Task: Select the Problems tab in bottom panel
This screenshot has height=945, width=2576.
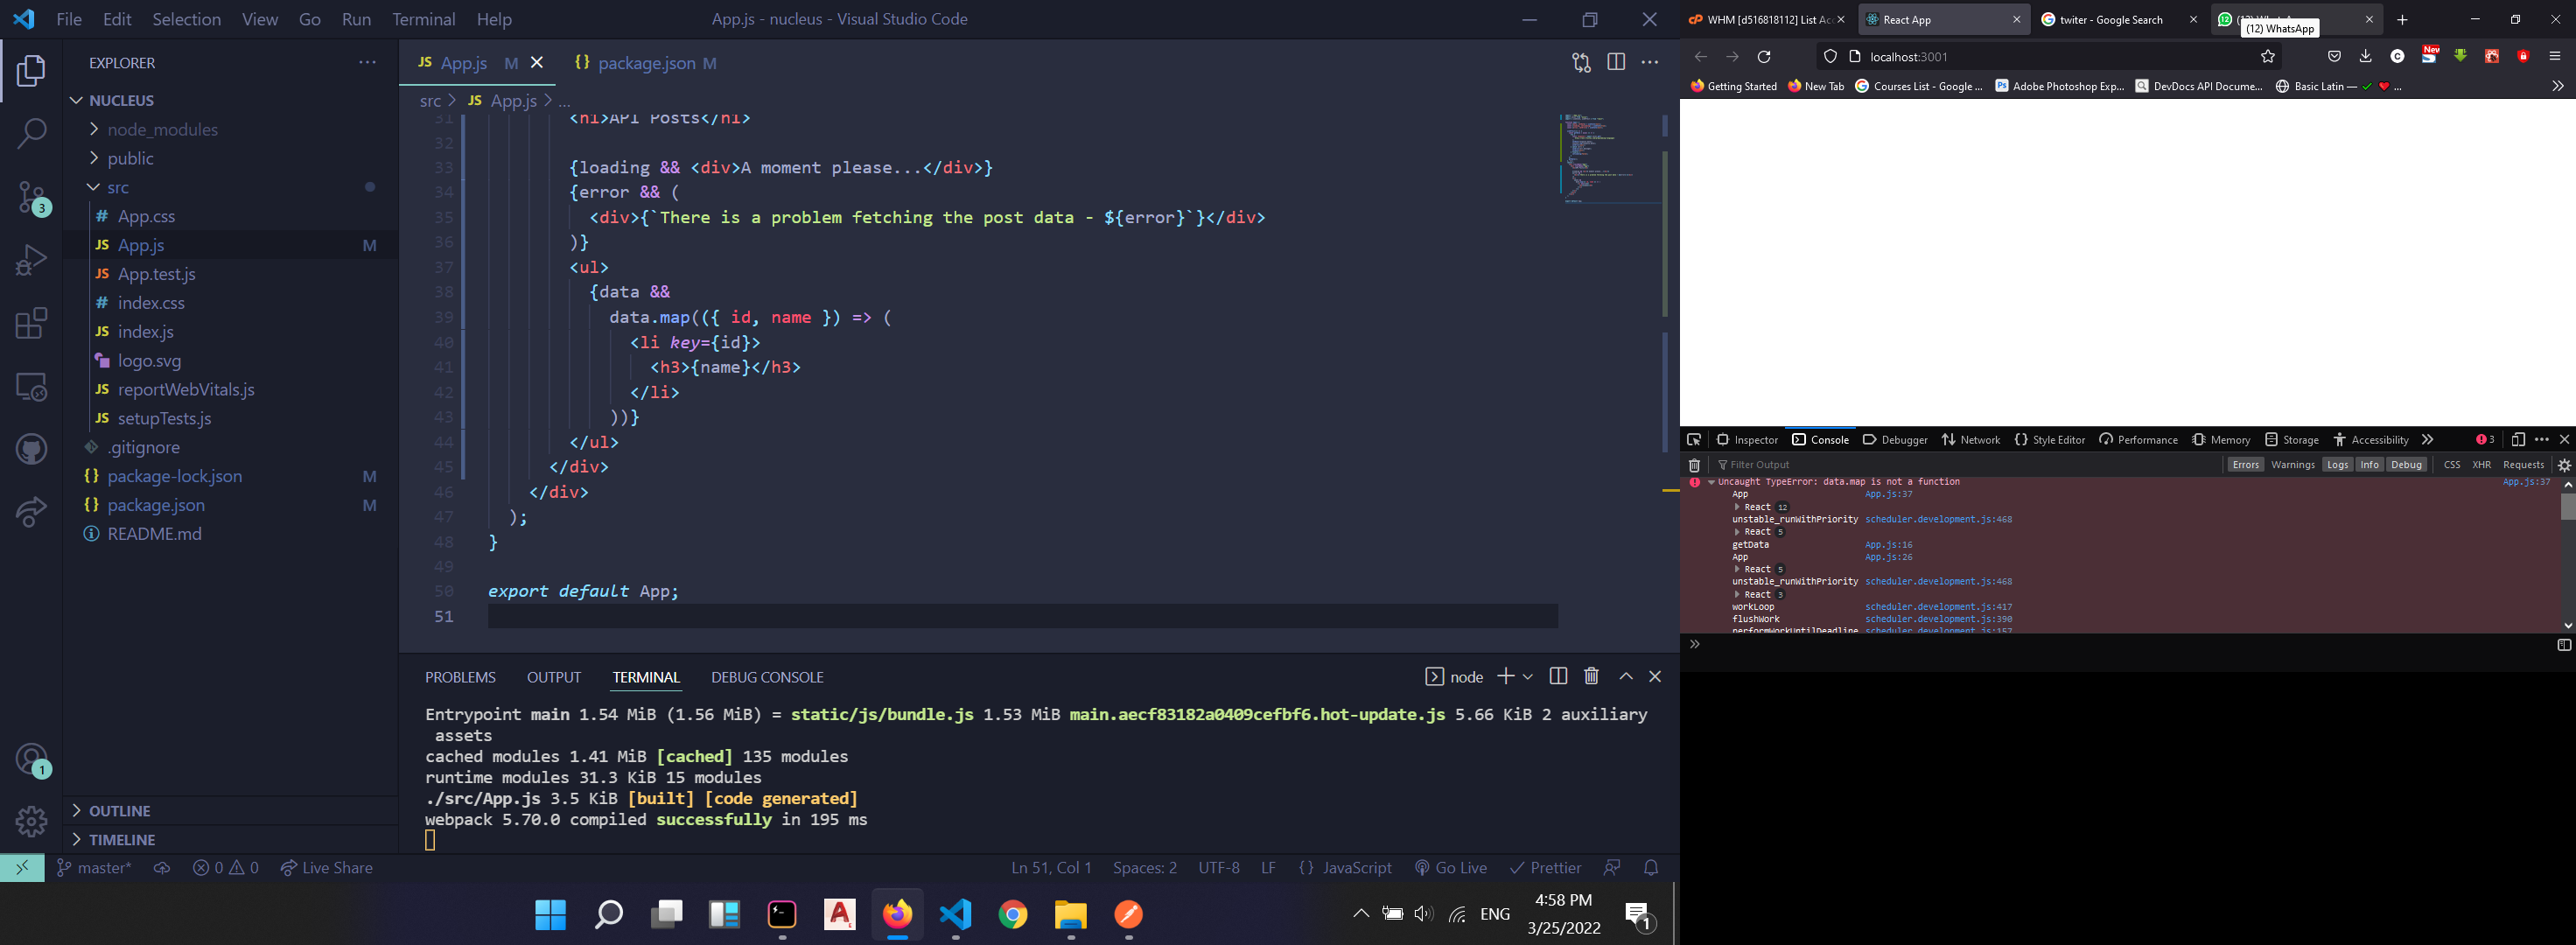Action: [460, 677]
